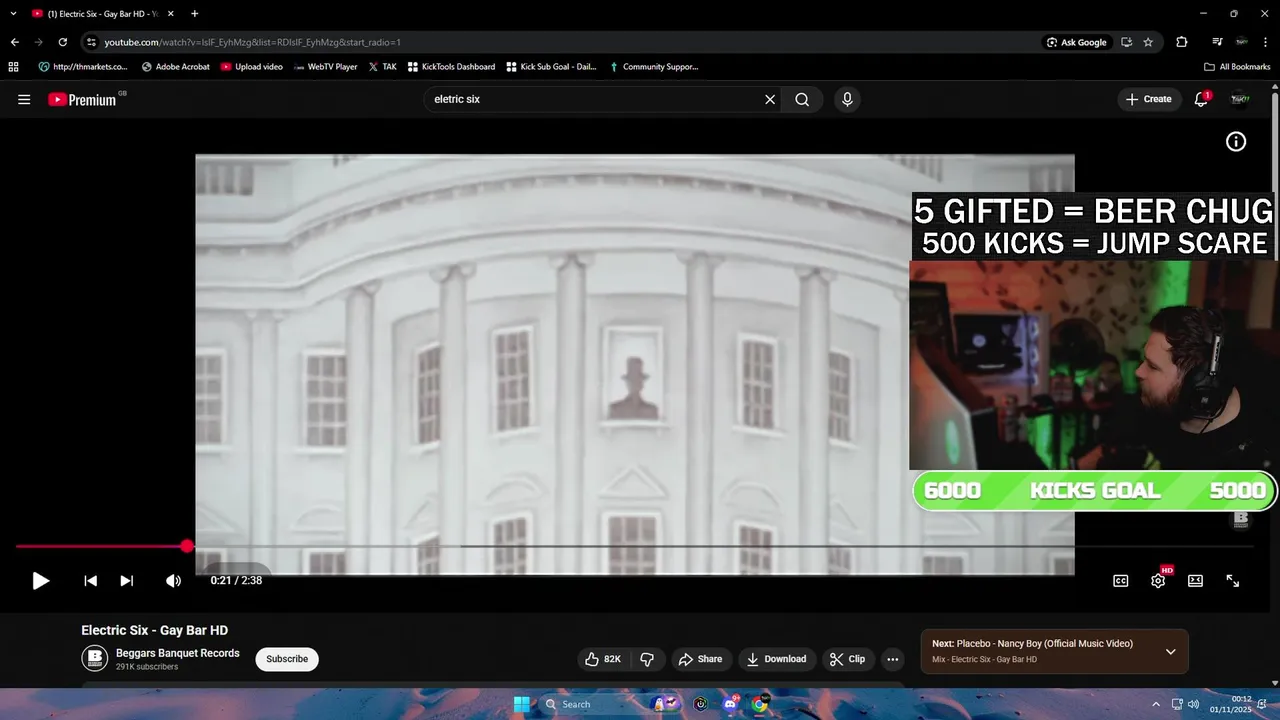Open the Create menu
Screen dimensions: 1280x720
(x=1149, y=99)
